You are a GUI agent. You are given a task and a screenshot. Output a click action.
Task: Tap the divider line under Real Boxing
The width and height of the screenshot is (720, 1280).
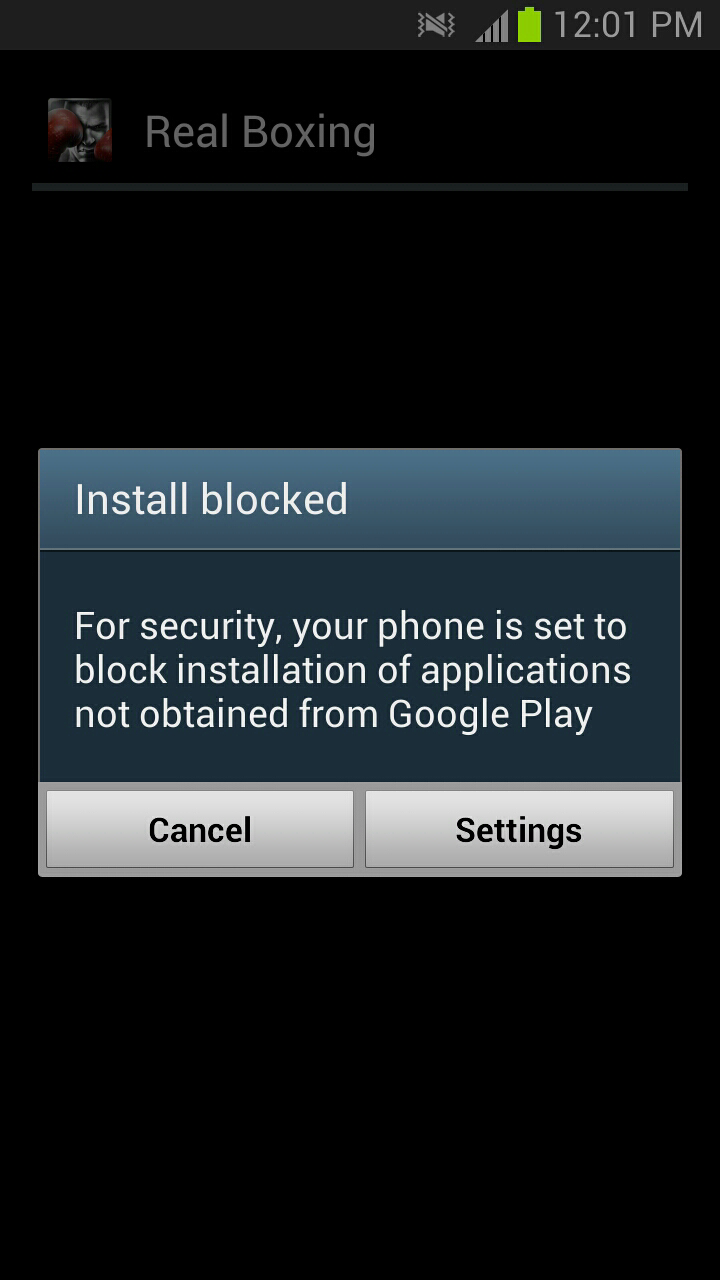360,187
